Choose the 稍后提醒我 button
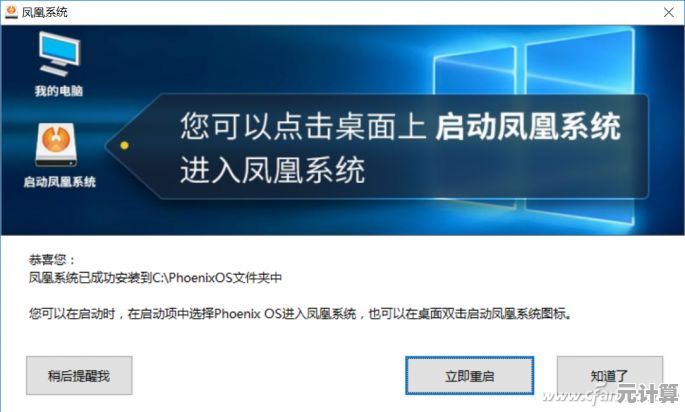 79,376
